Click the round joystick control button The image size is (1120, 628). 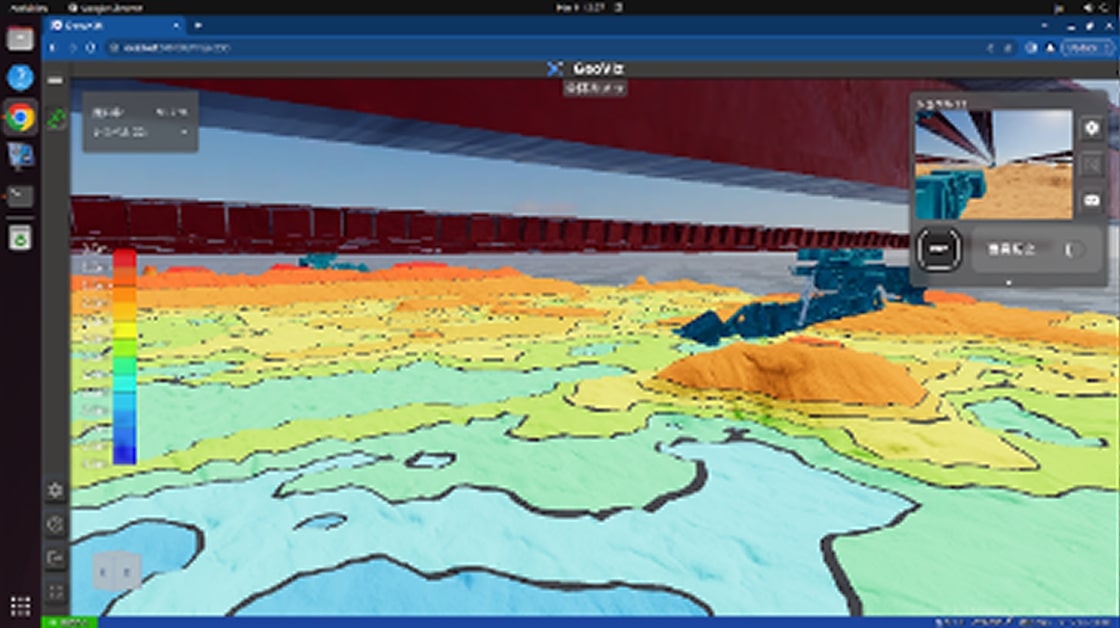point(938,249)
